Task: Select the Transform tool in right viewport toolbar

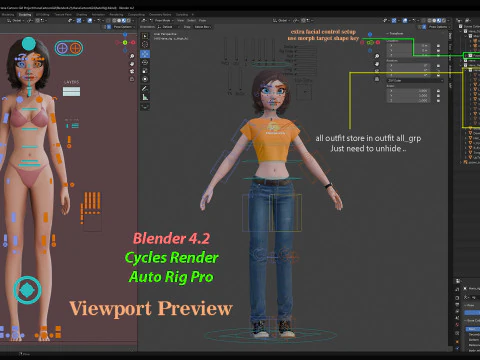Action: [x=145, y=79]
